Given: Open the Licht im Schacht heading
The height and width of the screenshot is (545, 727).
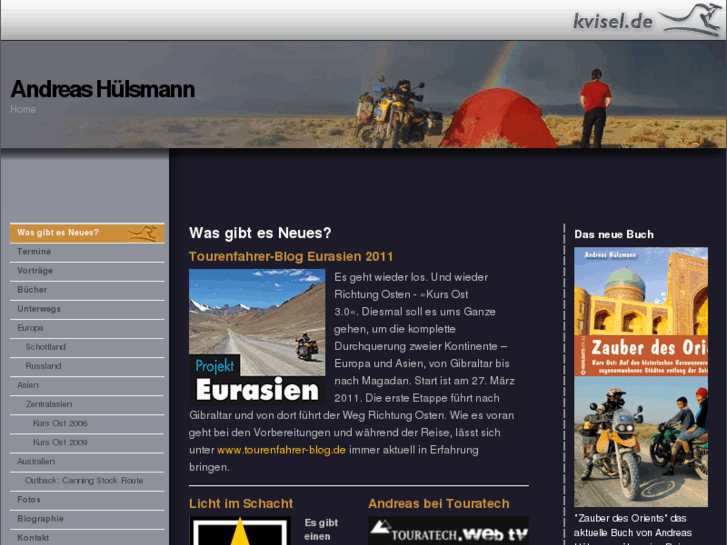Looking at the screenshot, I should point(241,504).
